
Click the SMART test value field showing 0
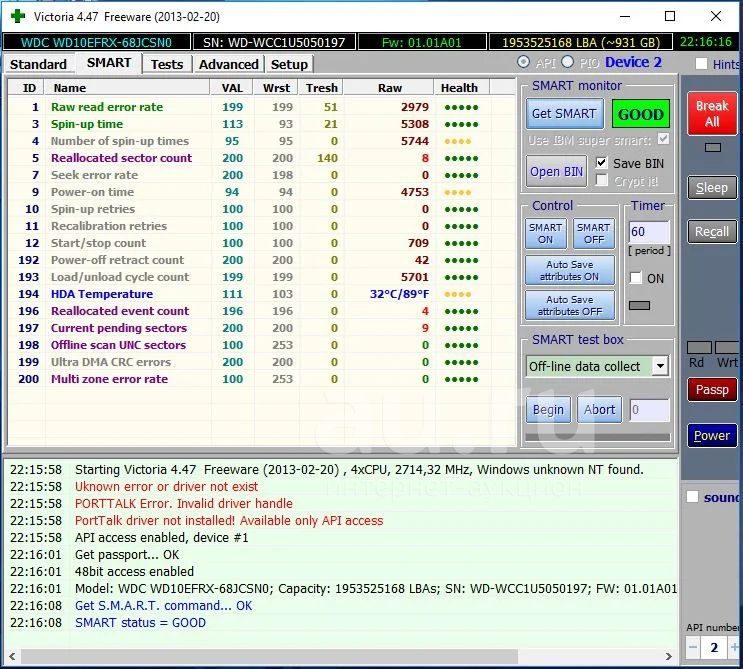coord(649,410)
